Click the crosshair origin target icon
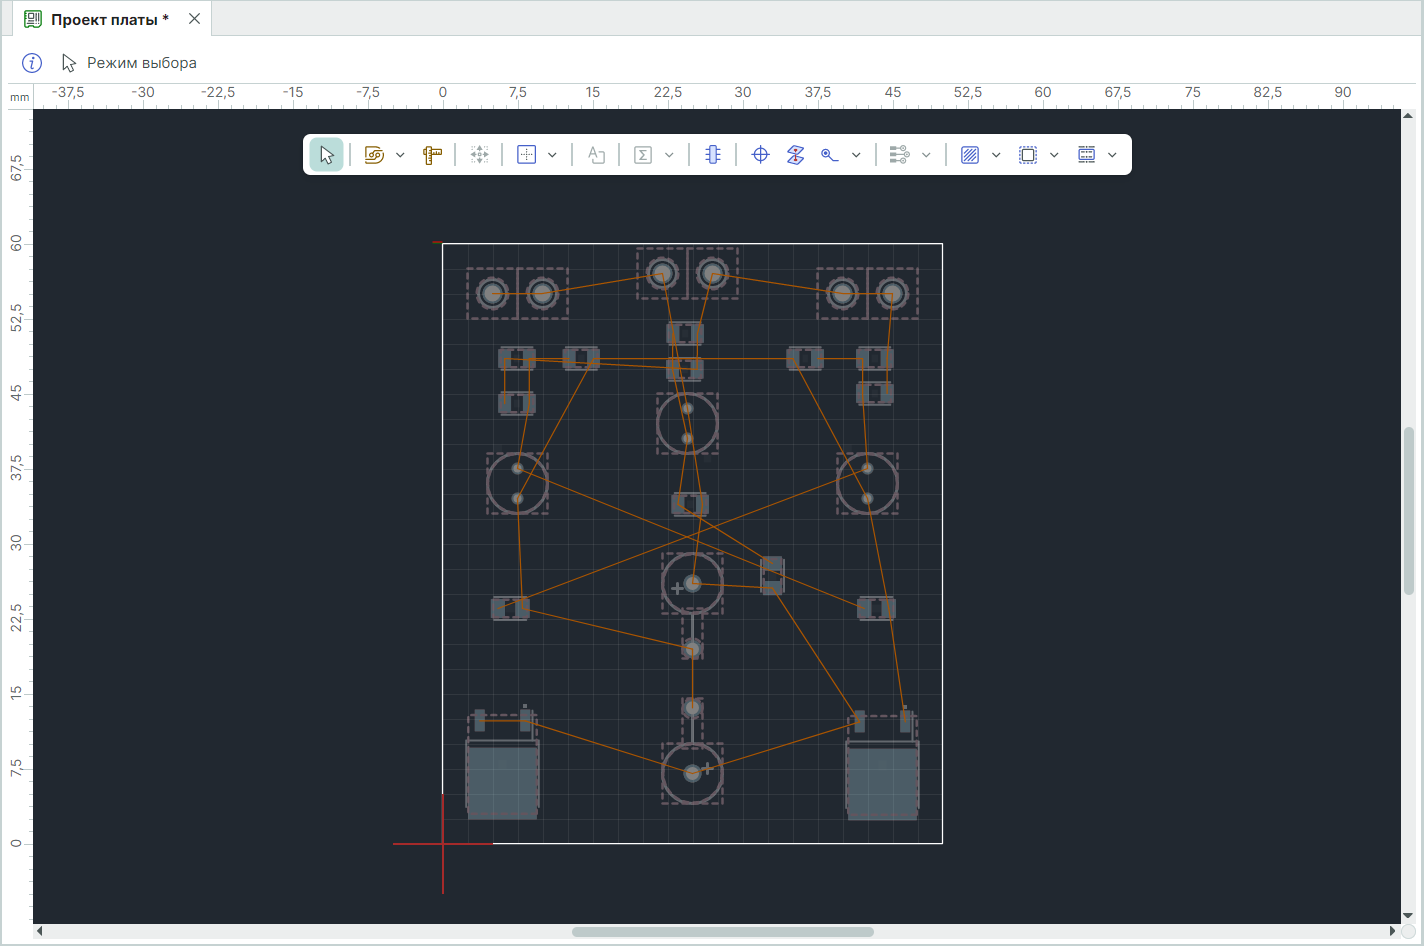1424x946 pixels. click(x=760, y=155)
